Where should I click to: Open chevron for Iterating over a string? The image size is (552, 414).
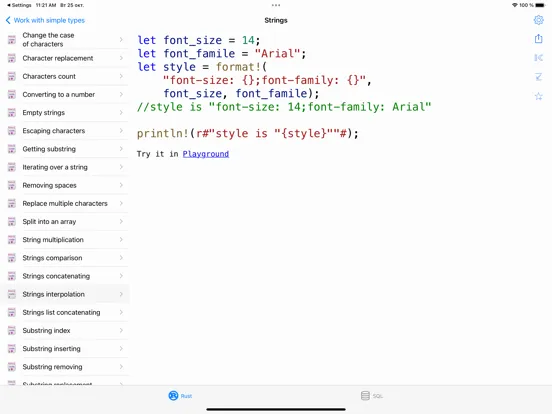(x=121, y=167)
